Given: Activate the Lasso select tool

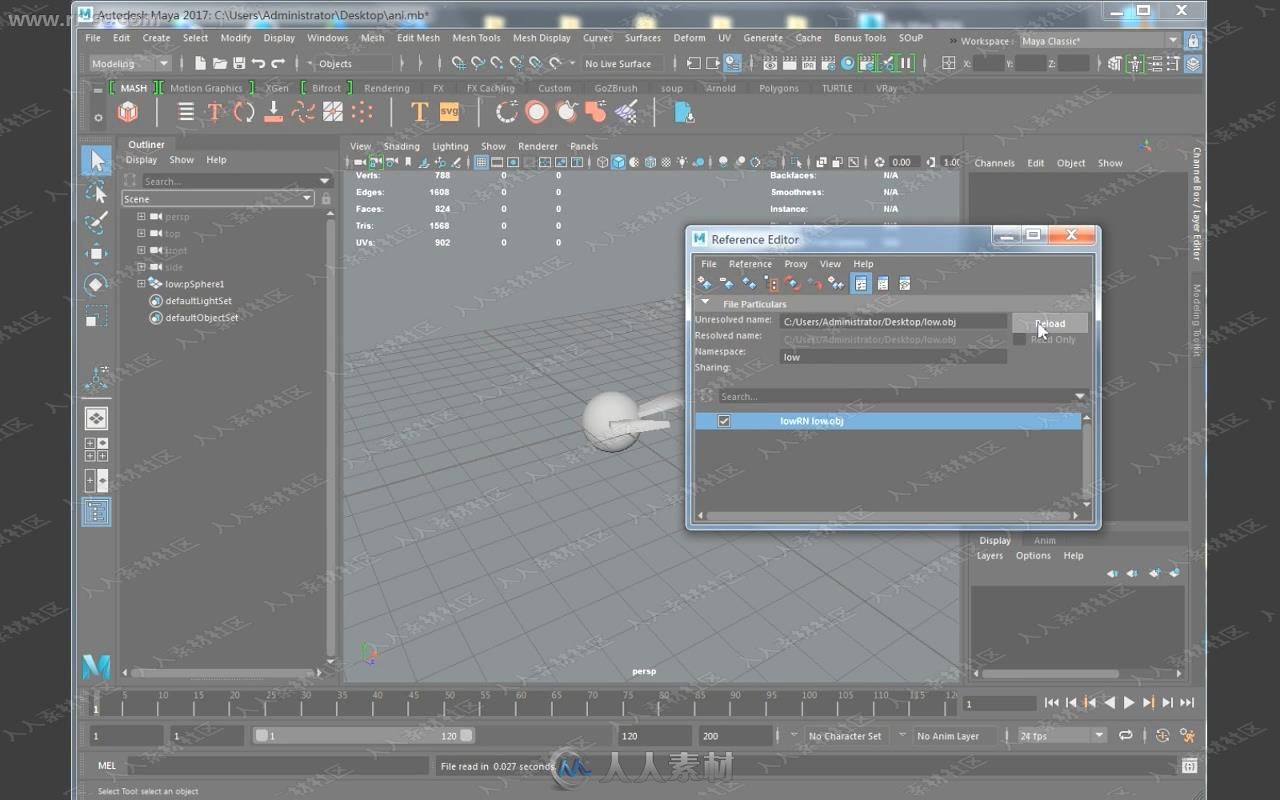Looking at the screenshot, I should point(96,191).
